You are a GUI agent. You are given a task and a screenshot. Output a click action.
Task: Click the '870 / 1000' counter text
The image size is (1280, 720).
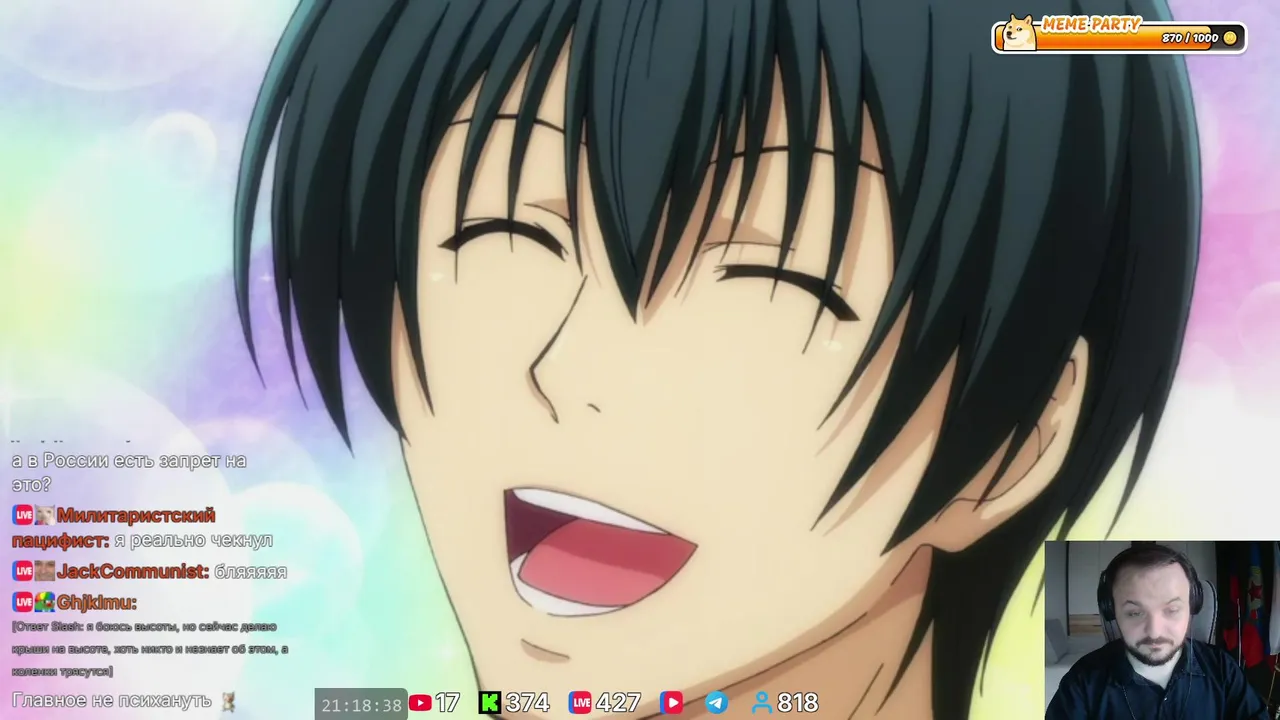(1190, 38)
